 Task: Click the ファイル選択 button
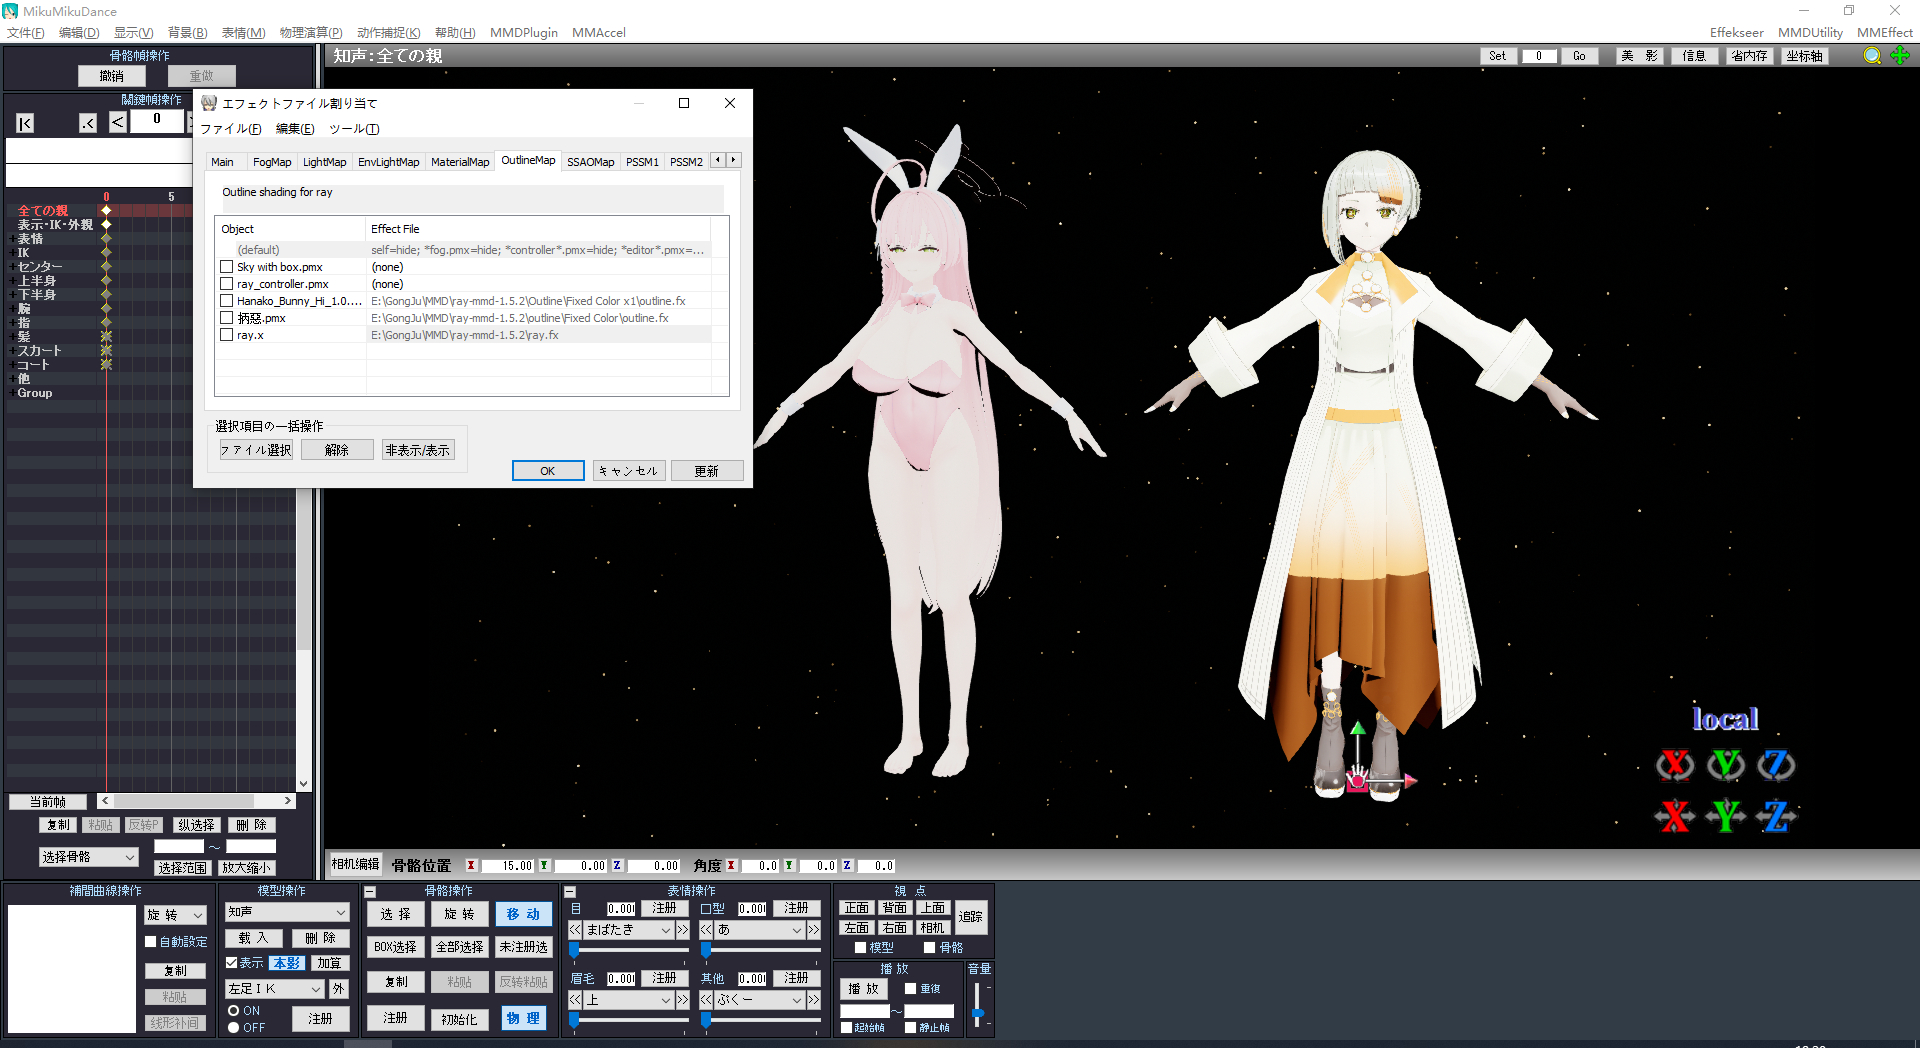256,450
